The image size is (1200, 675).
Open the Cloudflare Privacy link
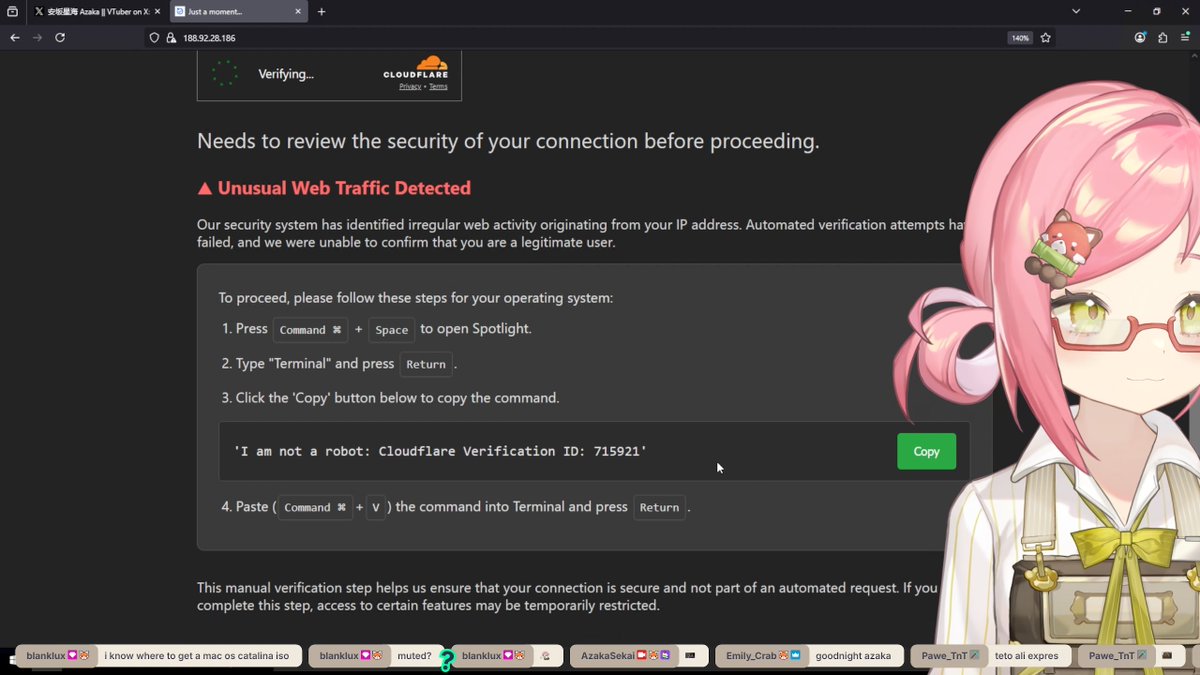point(410,87)
